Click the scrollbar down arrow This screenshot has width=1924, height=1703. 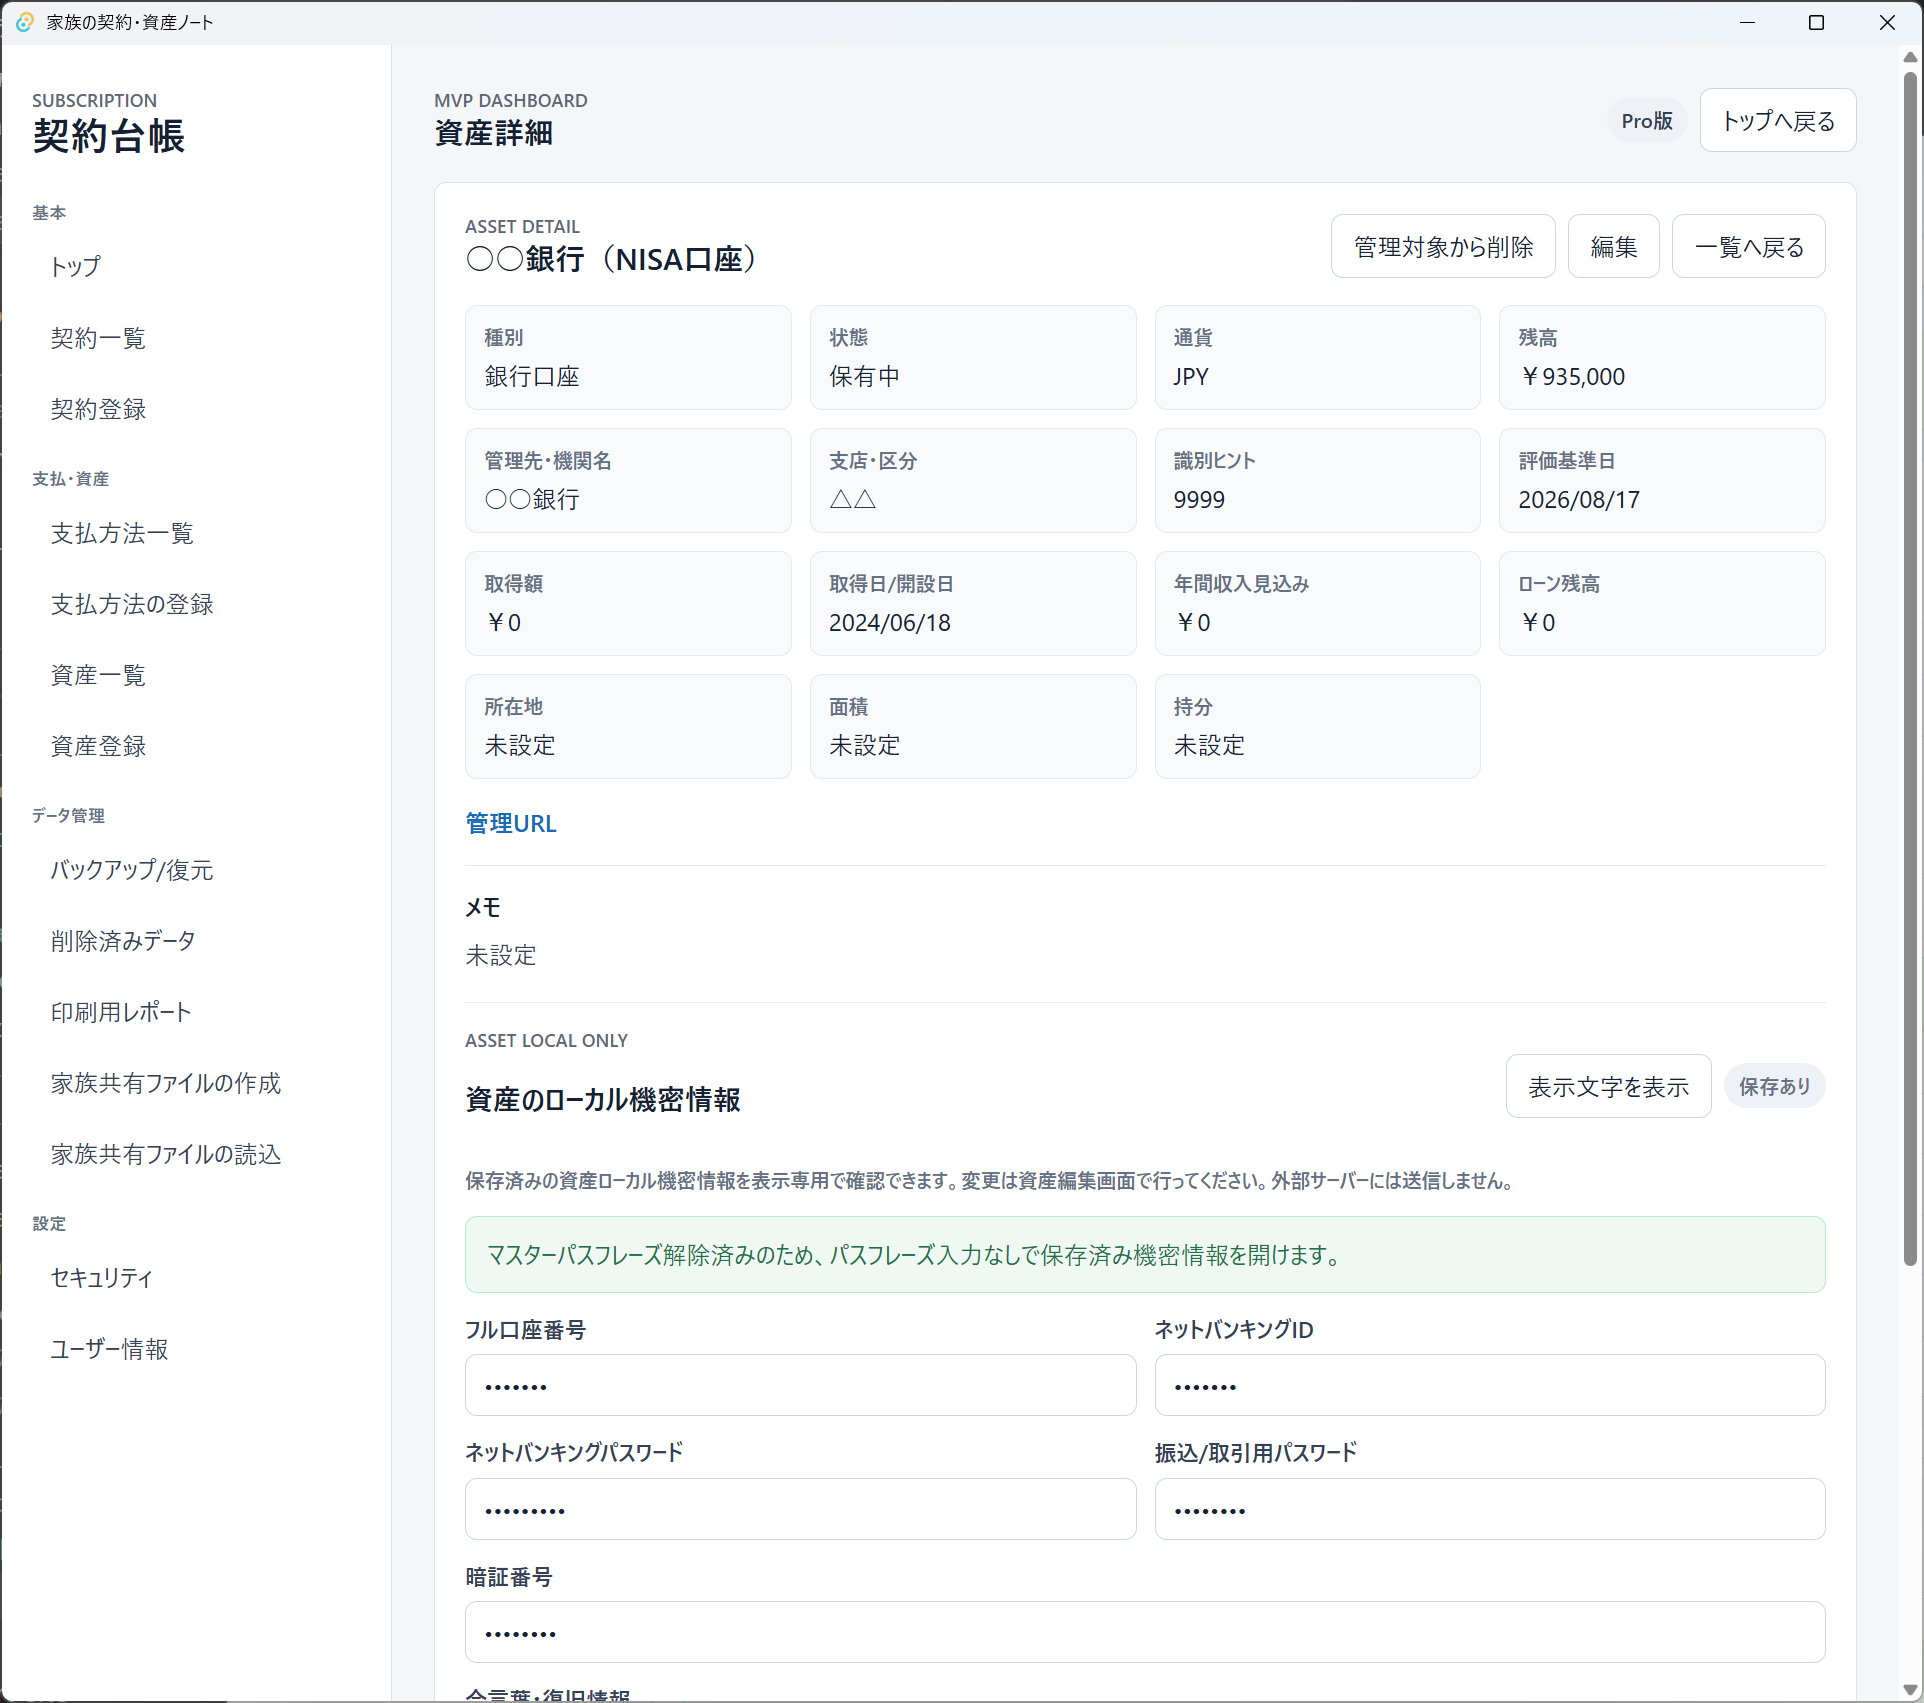pyautogui.click(x=1910, y=1690)
